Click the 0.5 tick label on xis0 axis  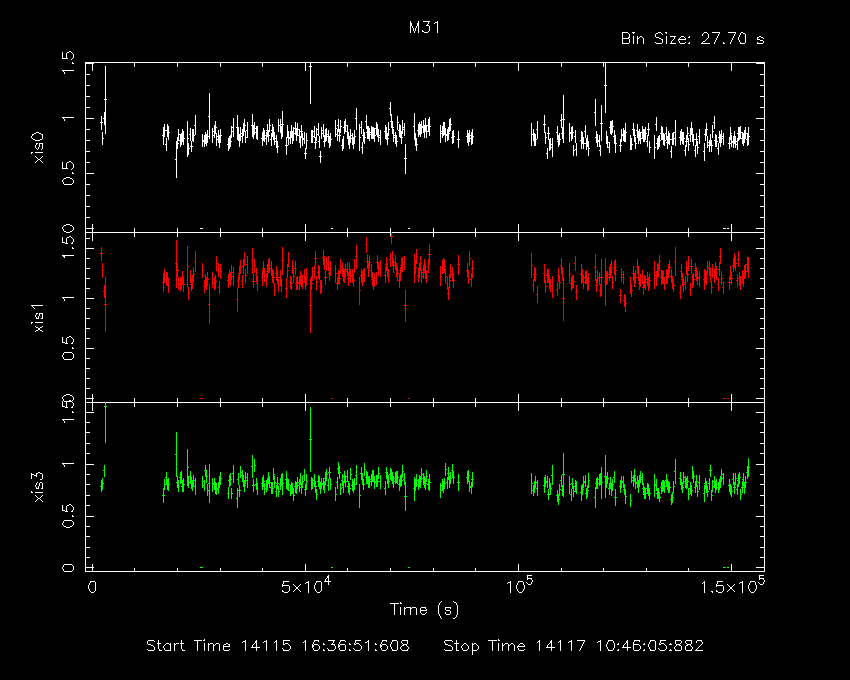point(68,174)
